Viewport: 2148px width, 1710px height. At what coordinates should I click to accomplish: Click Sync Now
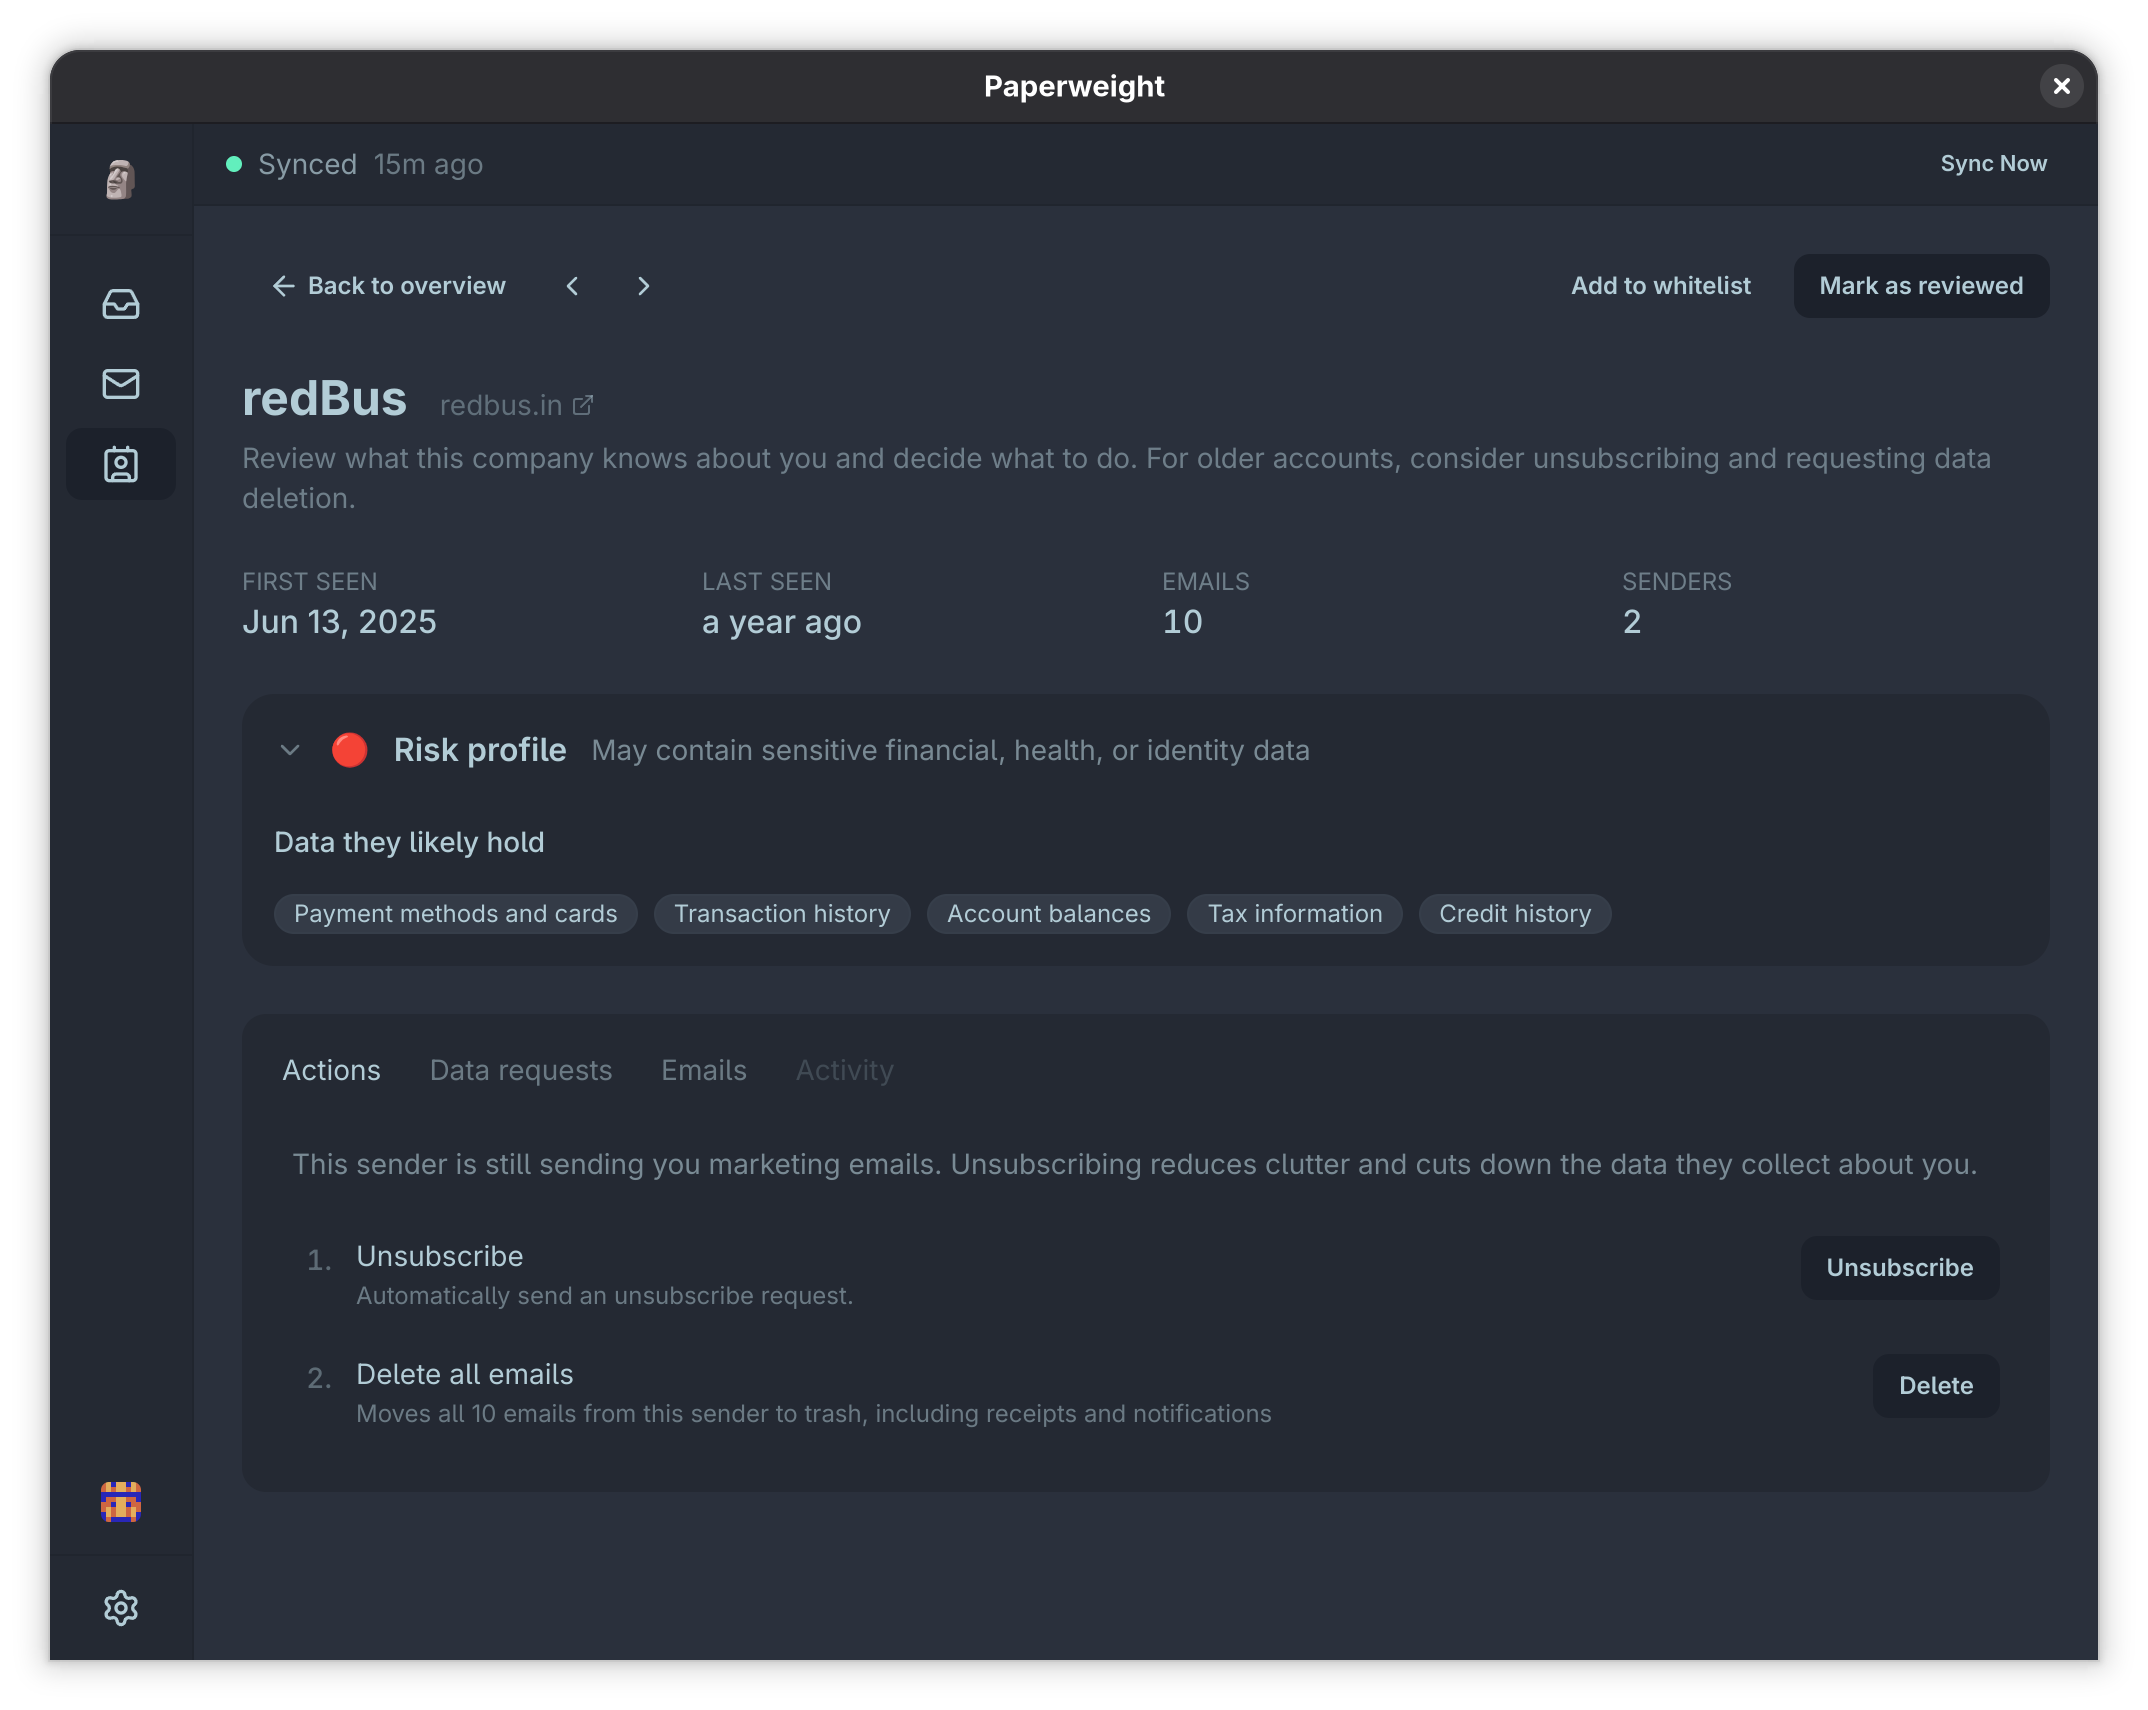pyautogui.click(x=1993, y=164)
